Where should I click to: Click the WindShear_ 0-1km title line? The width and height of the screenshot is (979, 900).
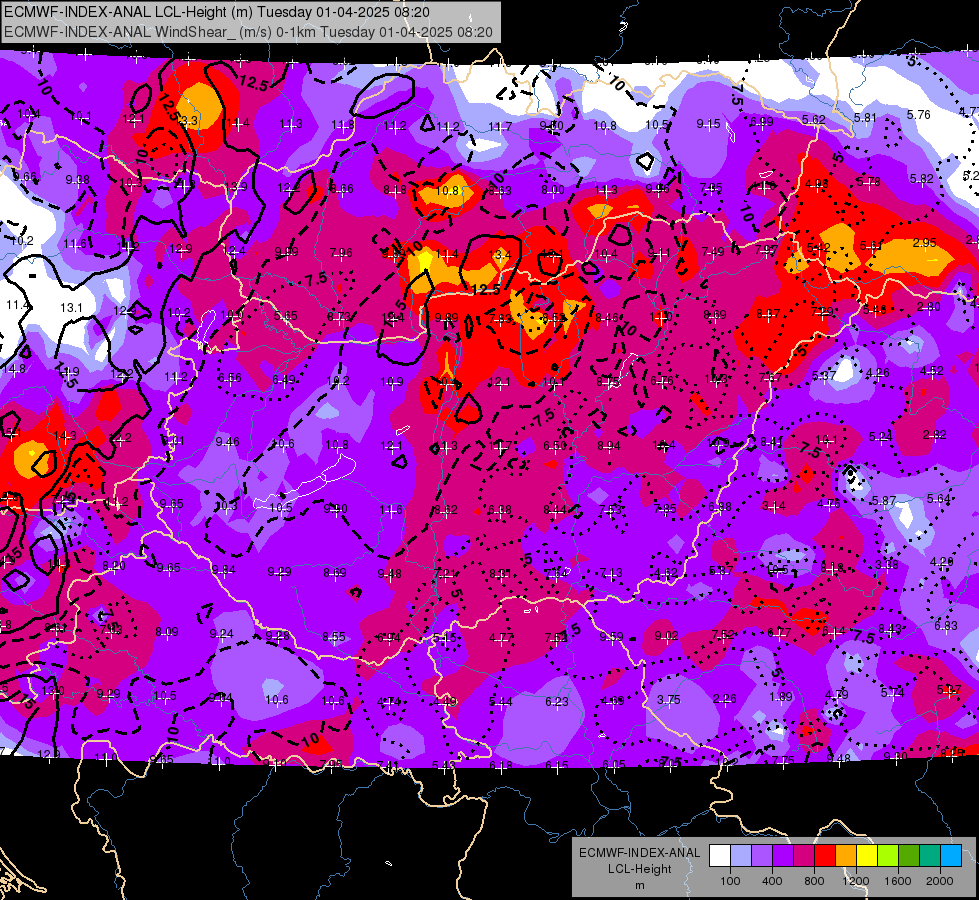coord(248,32)
